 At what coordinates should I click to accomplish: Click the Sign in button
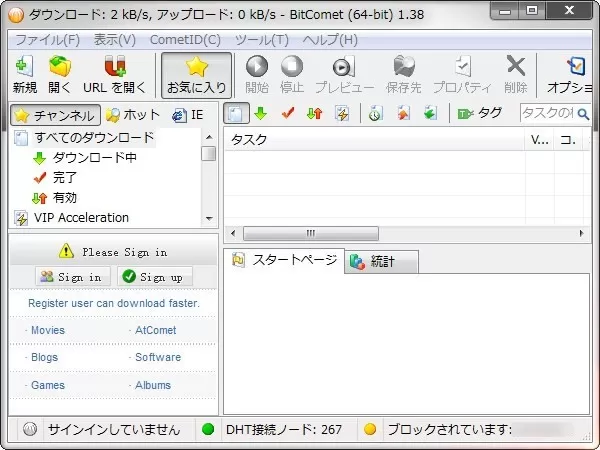[73, 277]
